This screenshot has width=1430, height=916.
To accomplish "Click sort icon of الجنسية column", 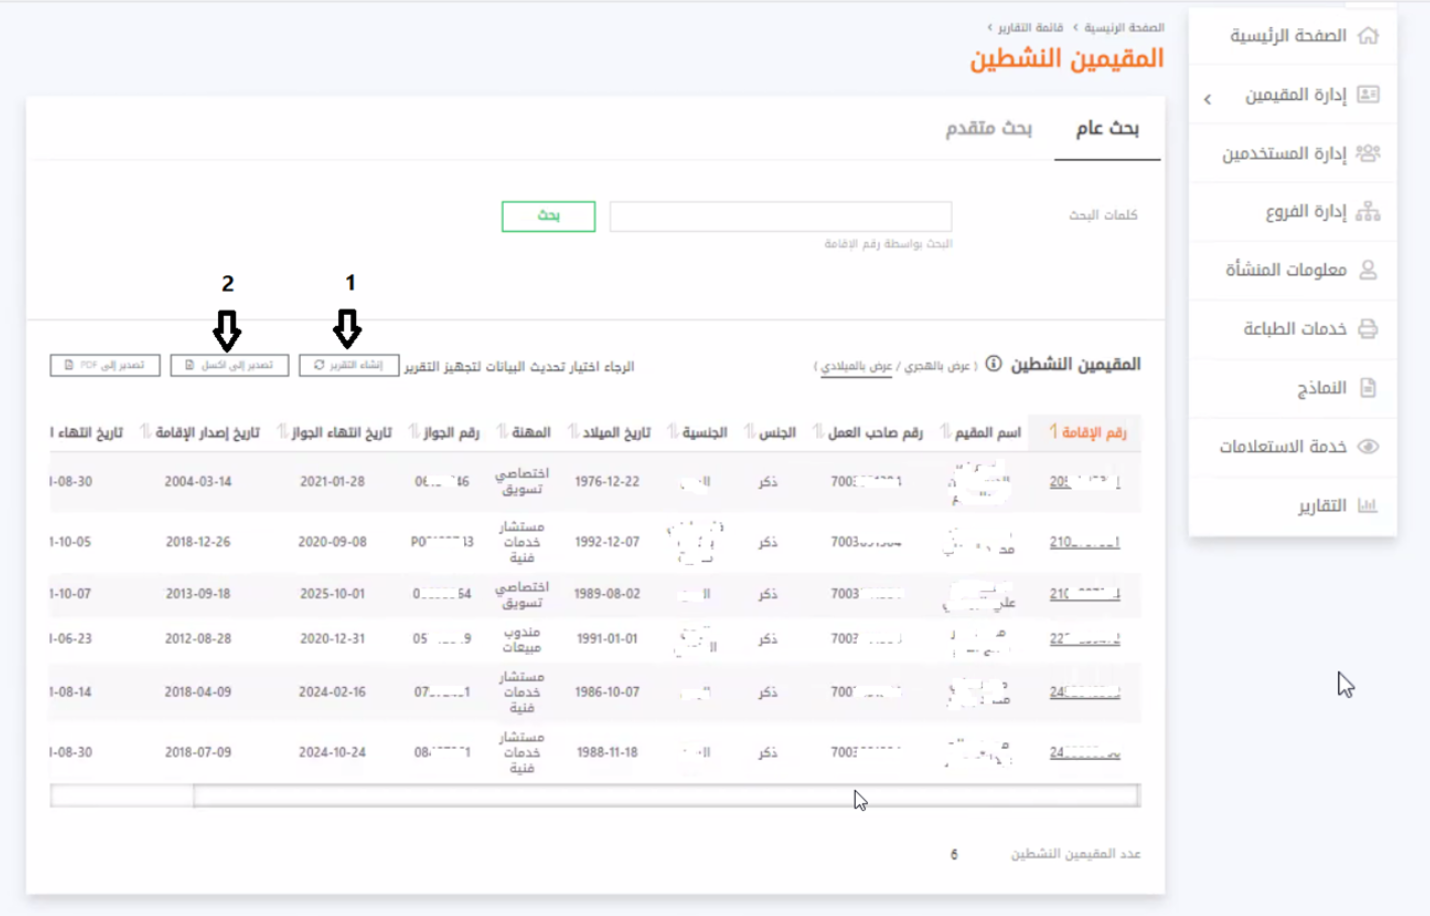I will click(x=673, y=432).
